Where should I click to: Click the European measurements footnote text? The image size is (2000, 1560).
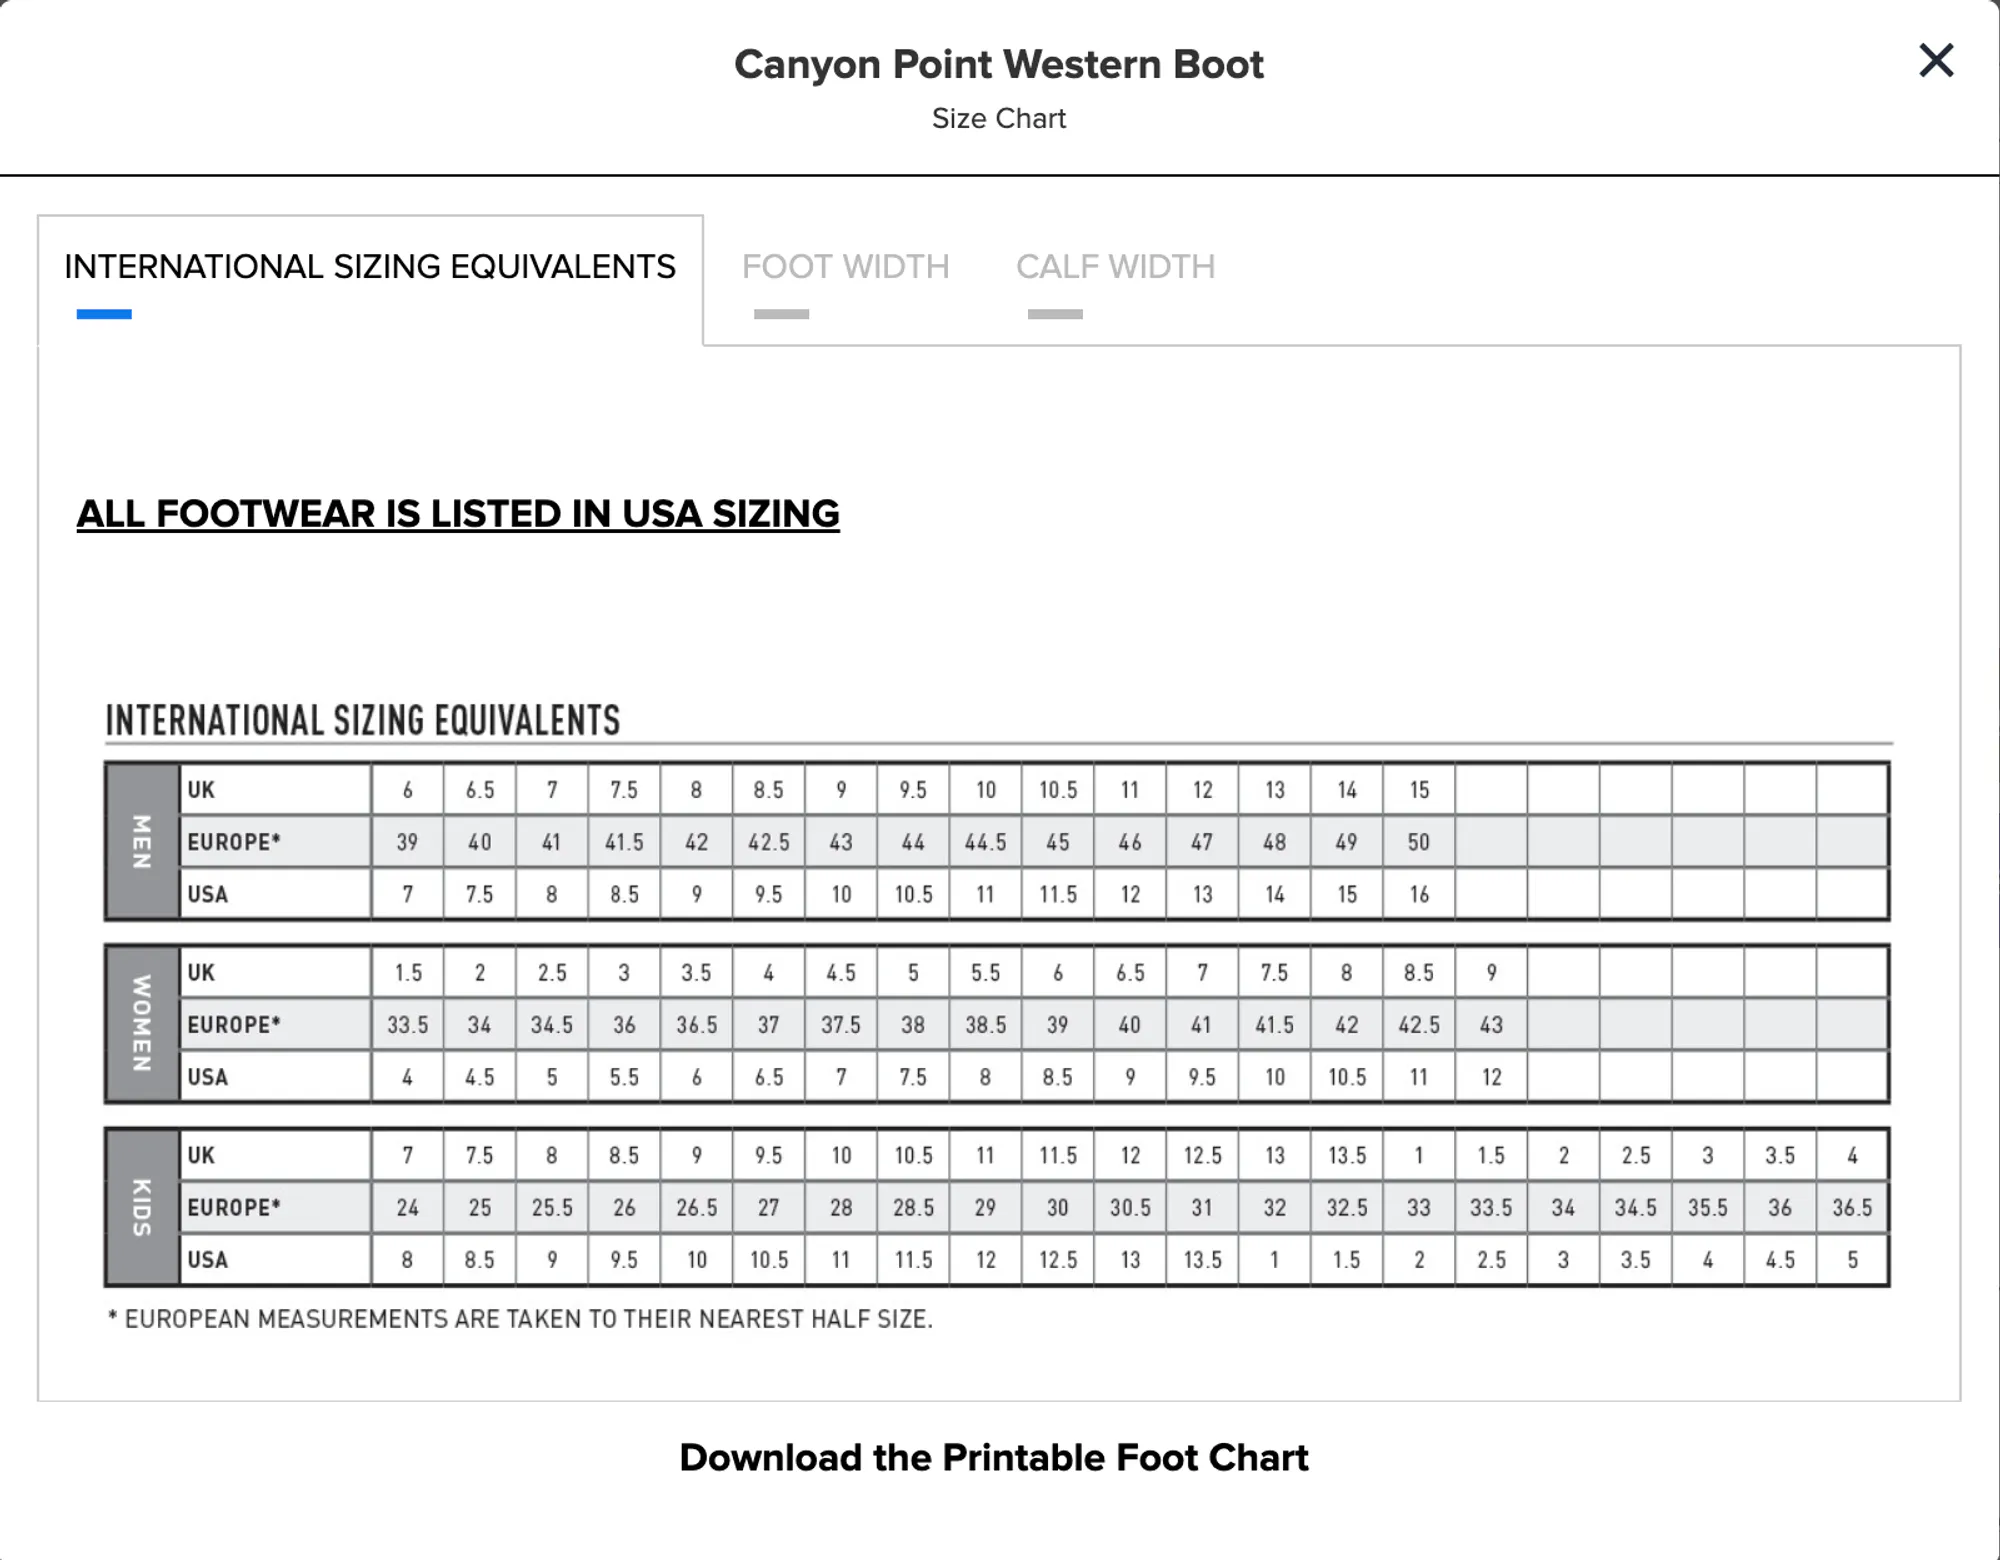pyautogui.click(x=520, y=1319)
